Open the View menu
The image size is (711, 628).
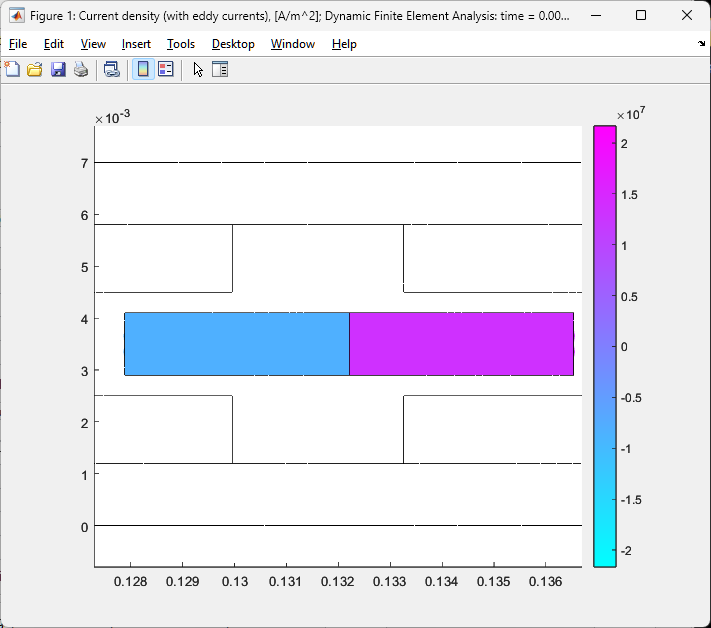pos(93,44)
